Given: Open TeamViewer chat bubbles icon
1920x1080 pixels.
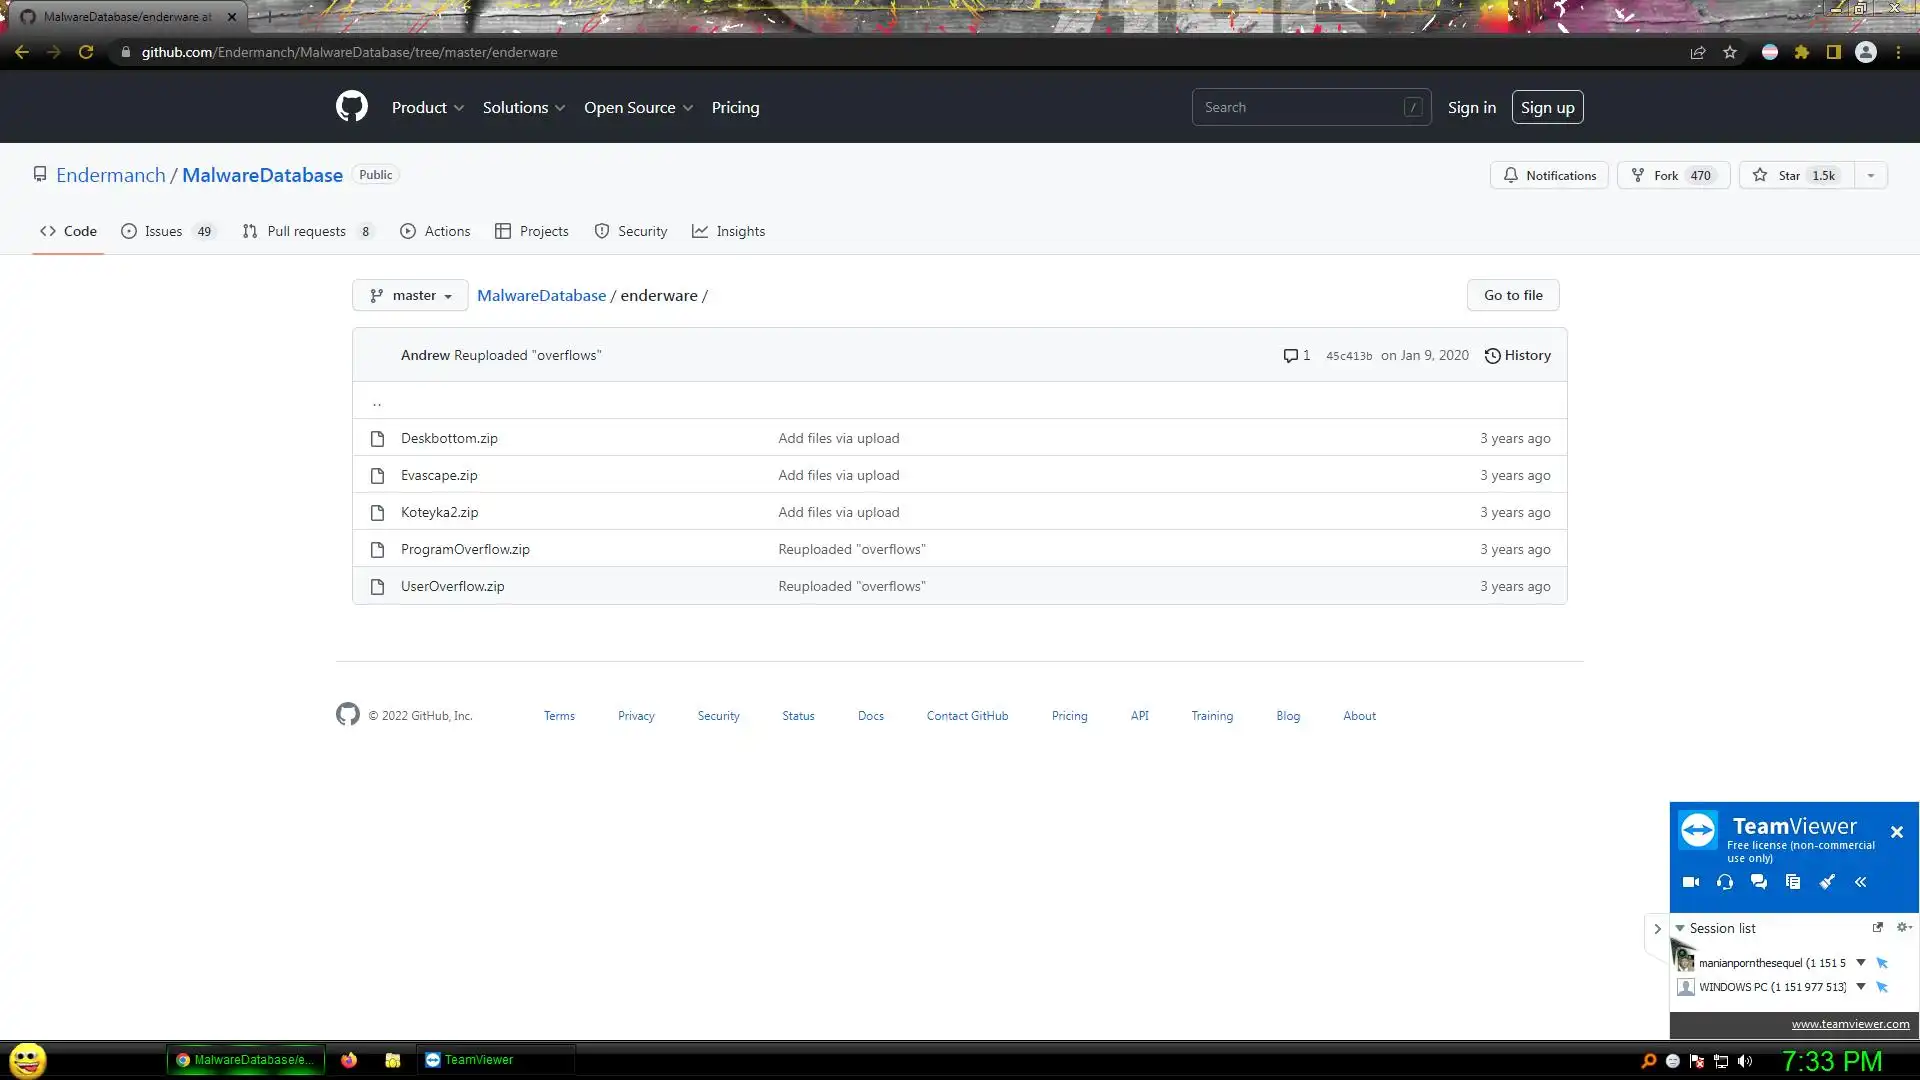Looking at the screenshot, I should (1759, 882).
